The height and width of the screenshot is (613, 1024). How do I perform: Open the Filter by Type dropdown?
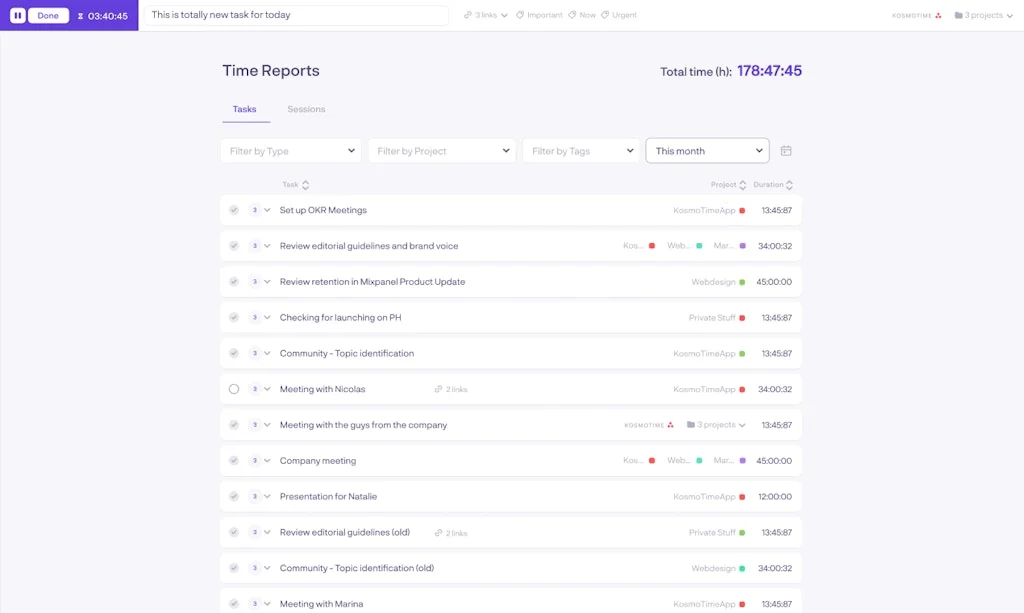pos(291,151)
